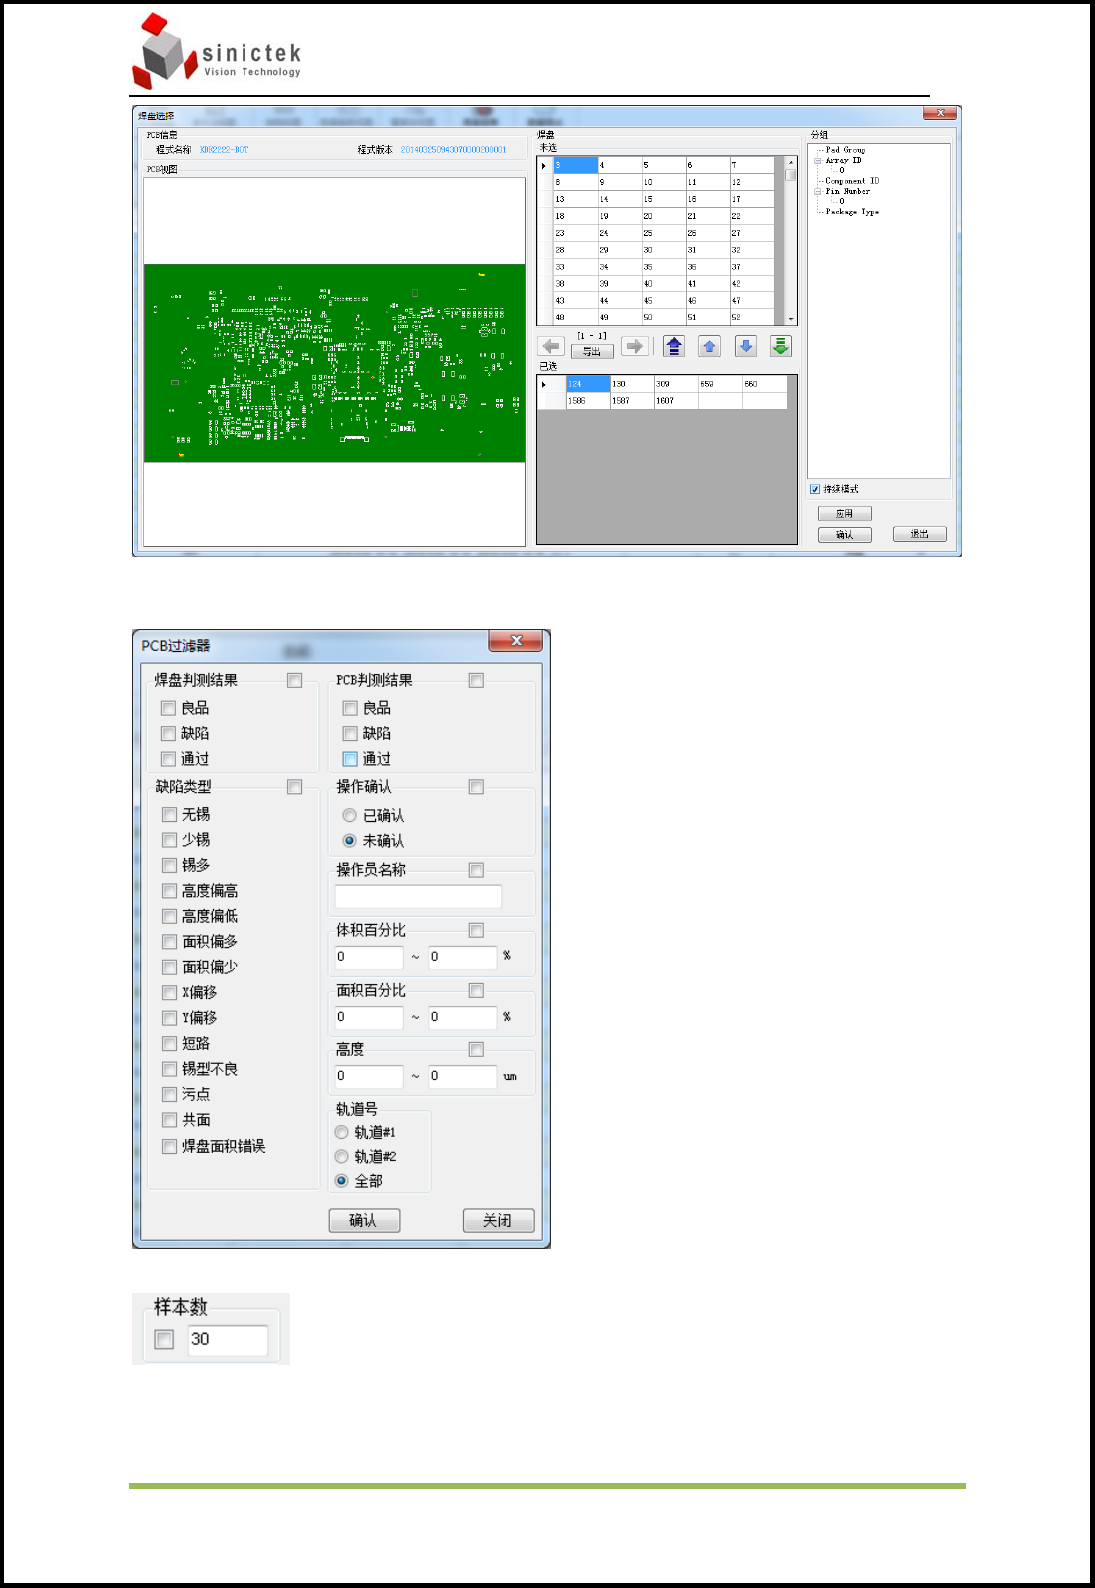
Task: Select cell 1586 in the 已选 table
Action: (588, 401)
